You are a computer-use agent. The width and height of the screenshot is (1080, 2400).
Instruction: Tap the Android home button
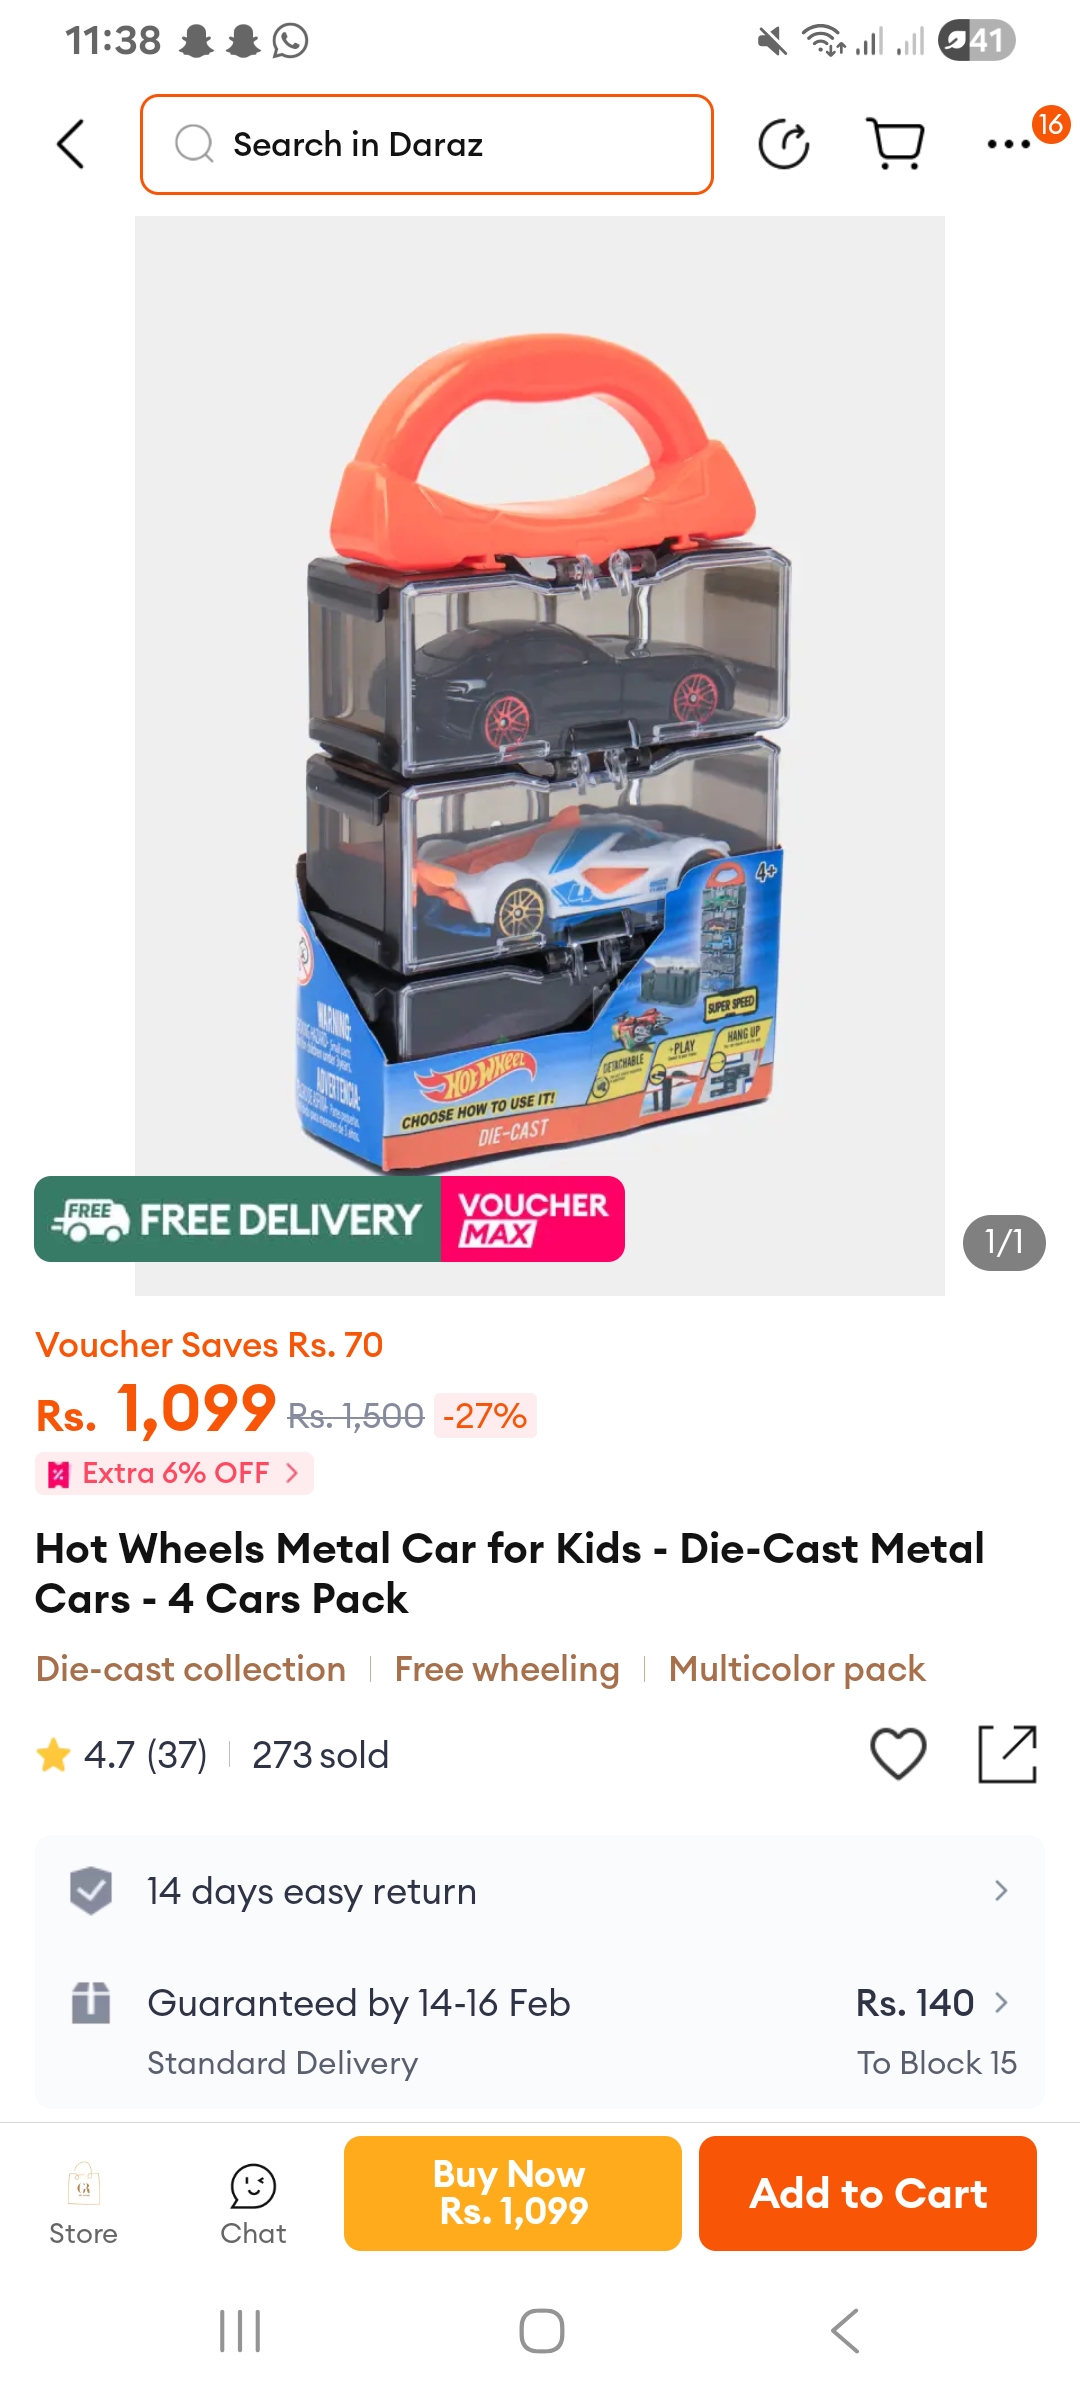click(541, 2331)
